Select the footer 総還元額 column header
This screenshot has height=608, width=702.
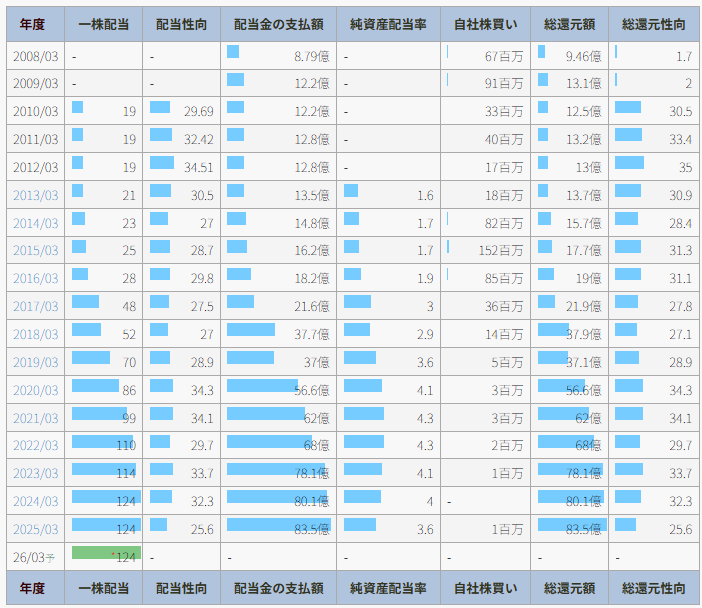pyautogui.click(x=569, y=588)
